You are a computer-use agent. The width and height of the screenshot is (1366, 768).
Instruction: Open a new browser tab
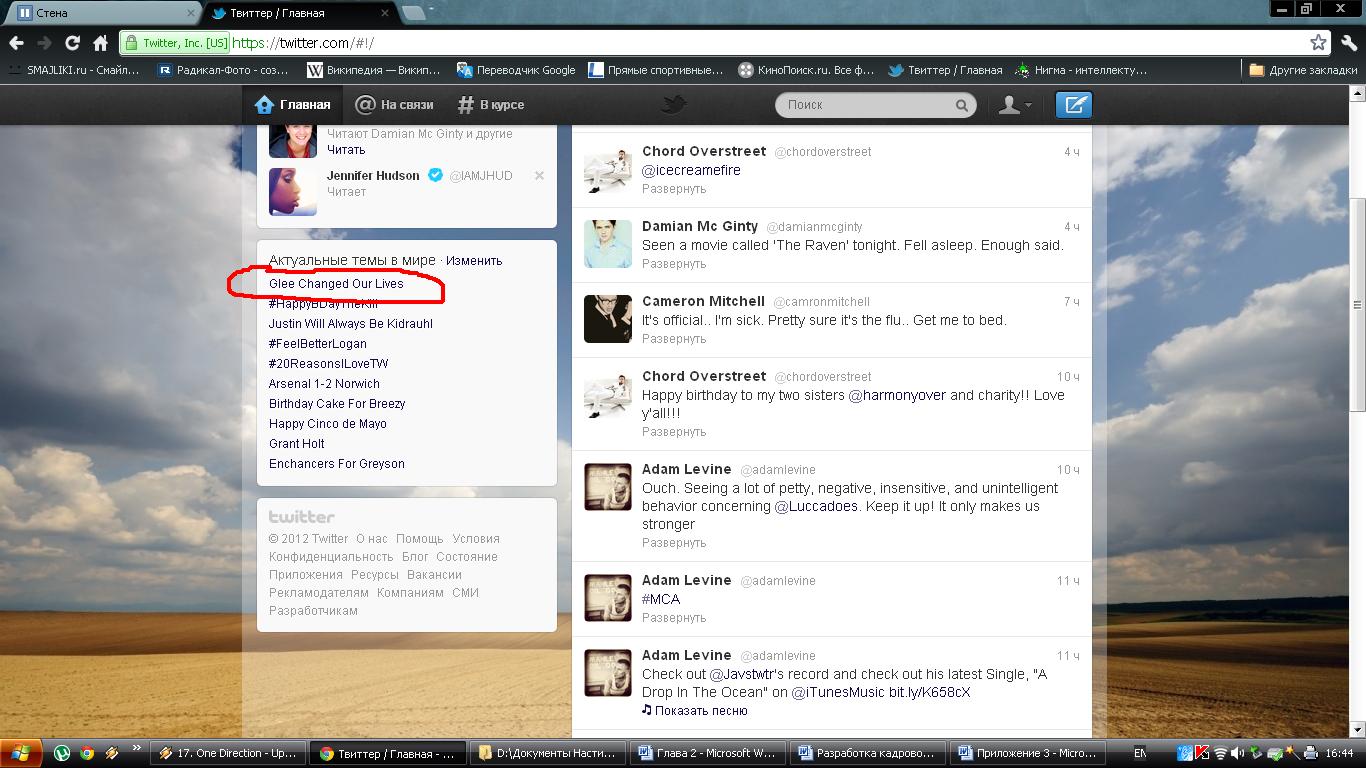(413, 13)
